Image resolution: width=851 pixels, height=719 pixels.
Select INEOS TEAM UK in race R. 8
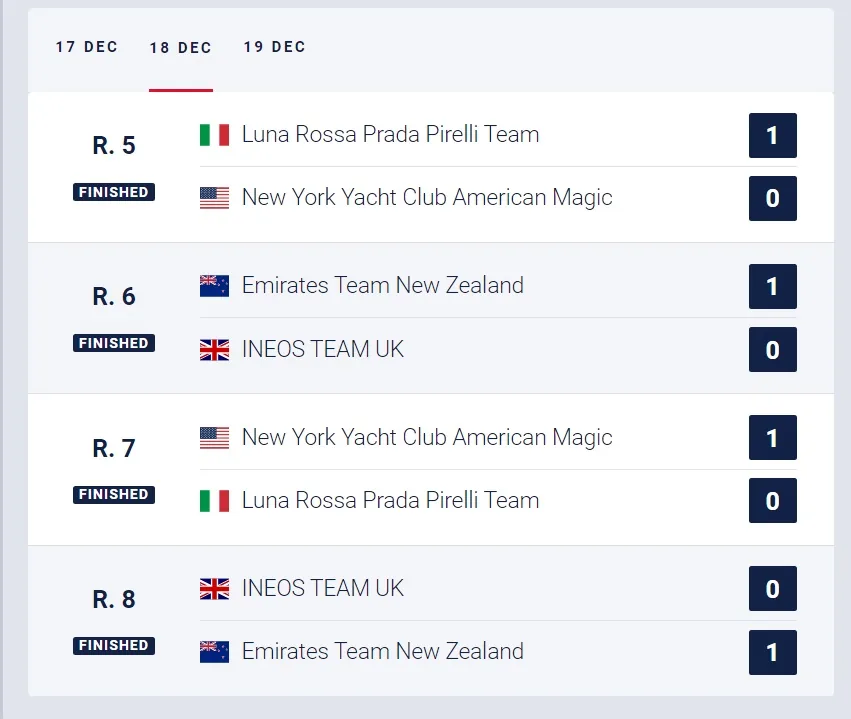pos(323,588)
